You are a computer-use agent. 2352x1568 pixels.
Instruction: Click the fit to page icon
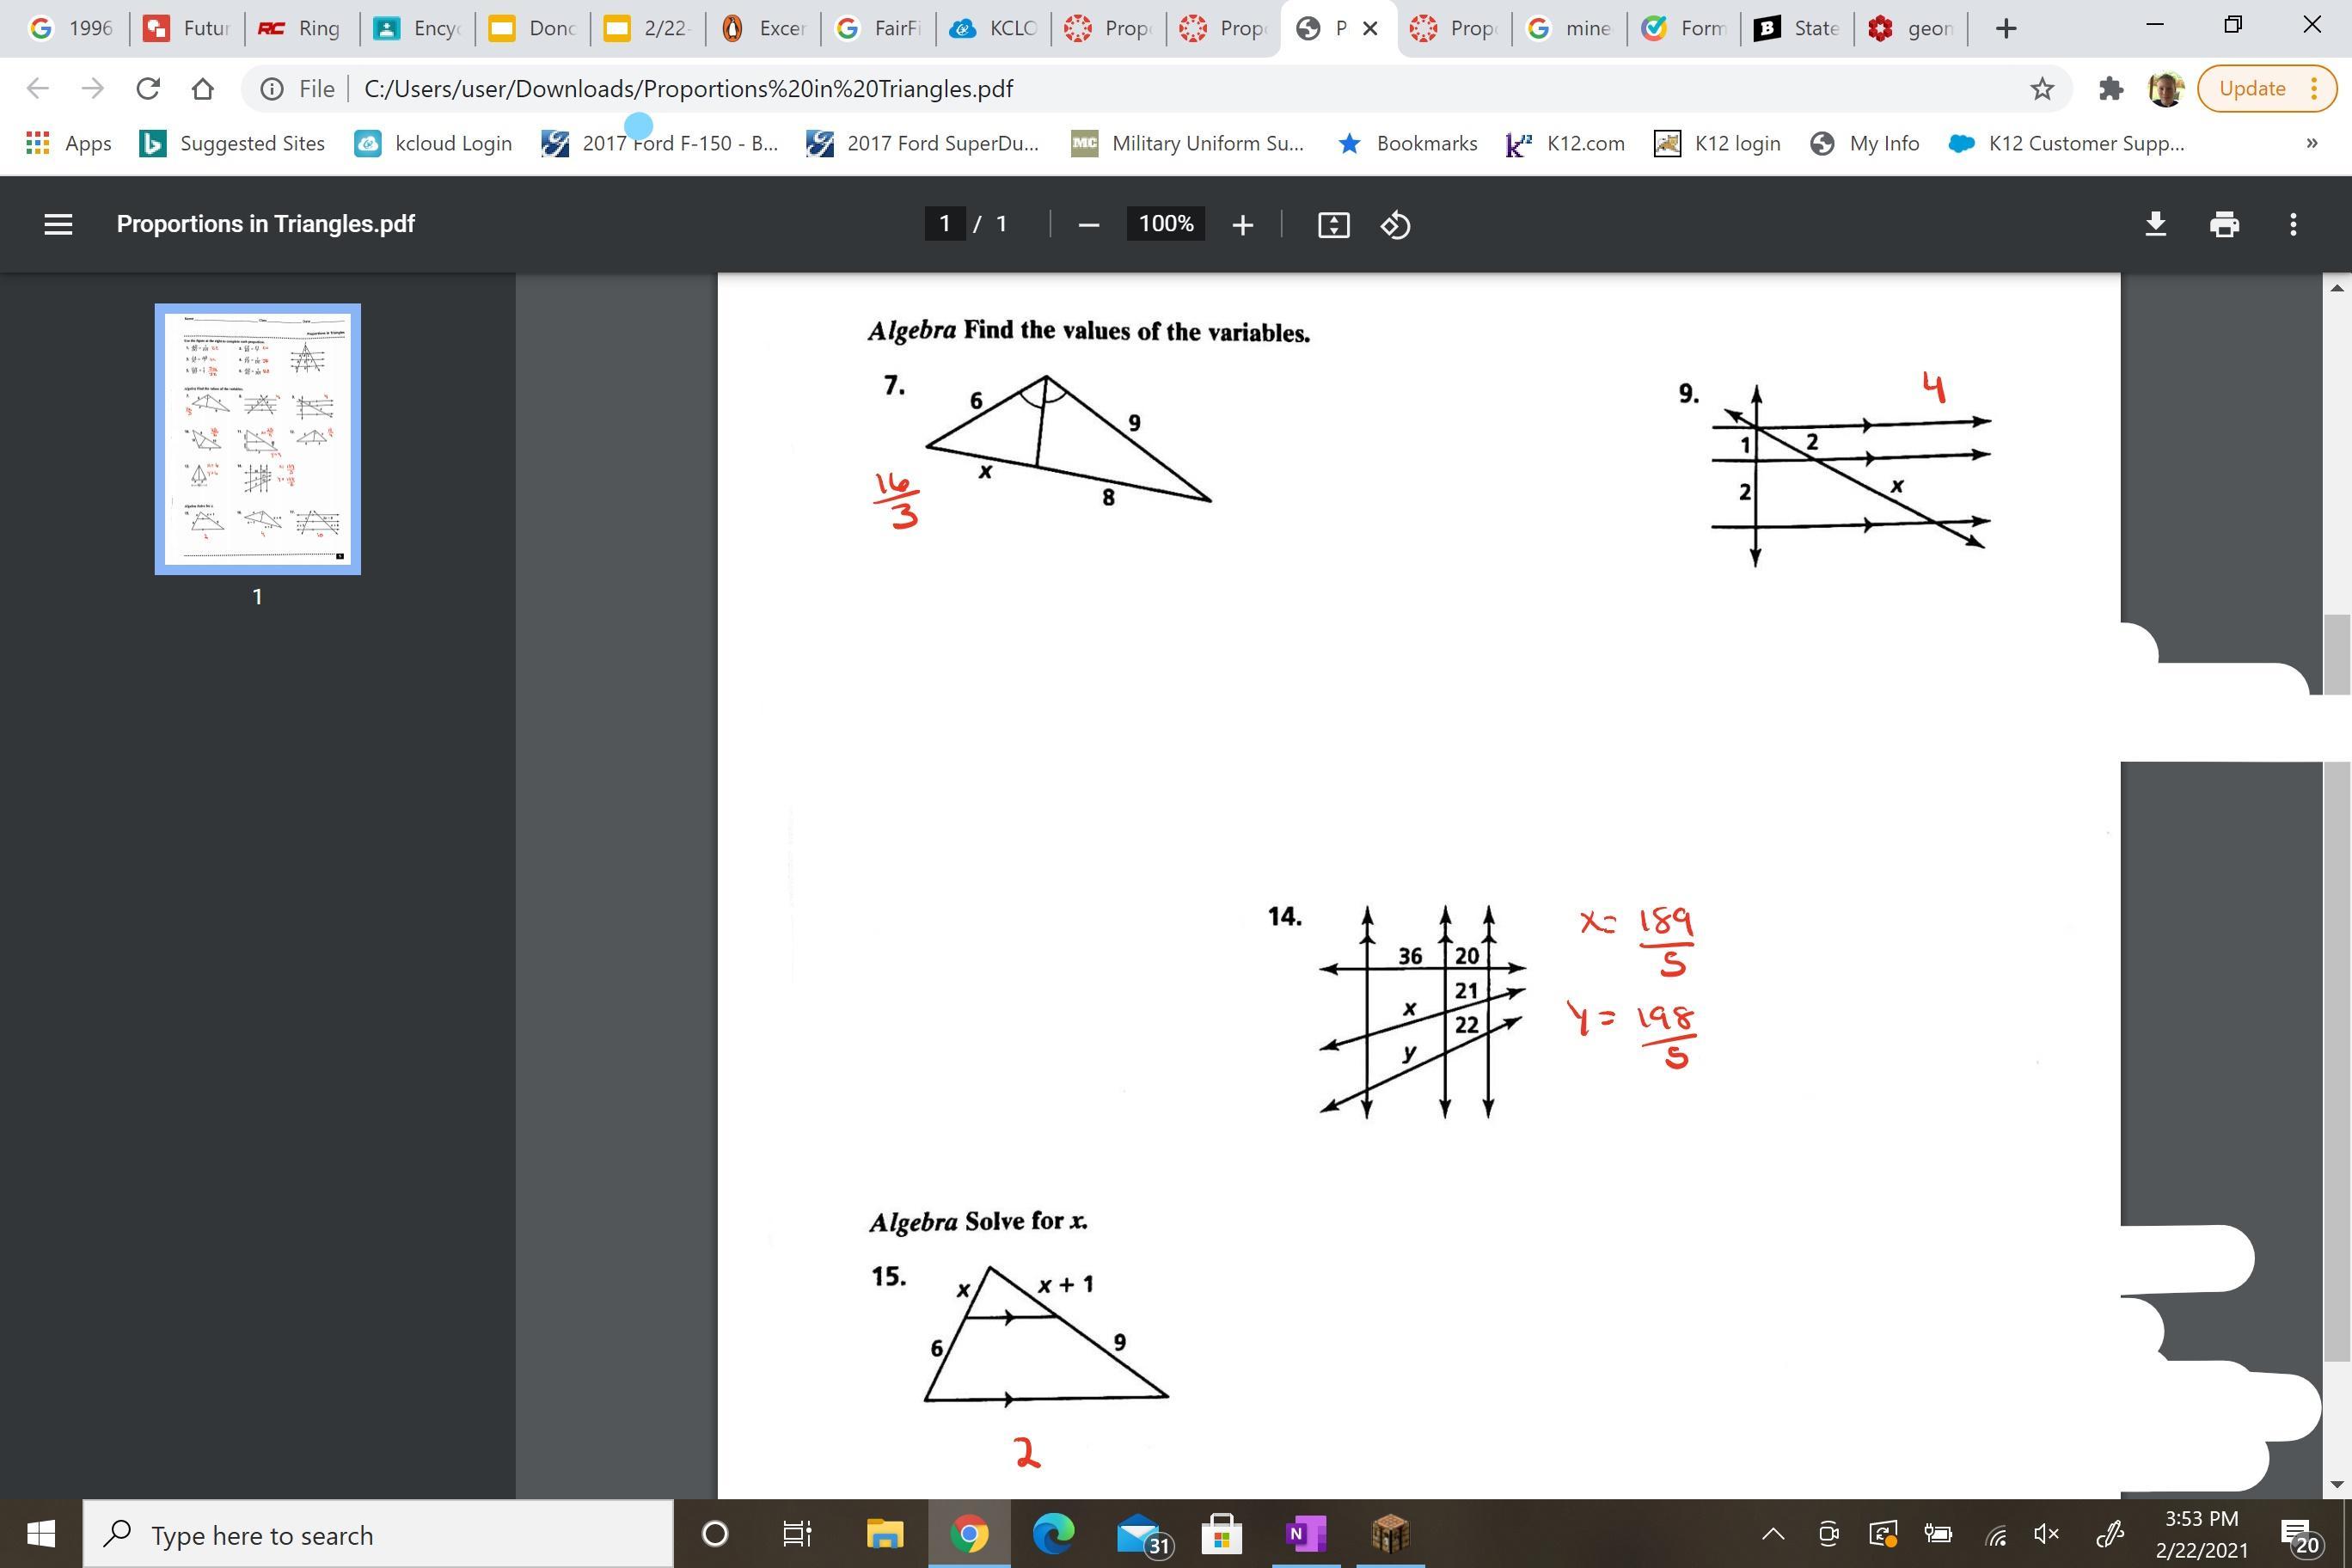coord(1333,225)
